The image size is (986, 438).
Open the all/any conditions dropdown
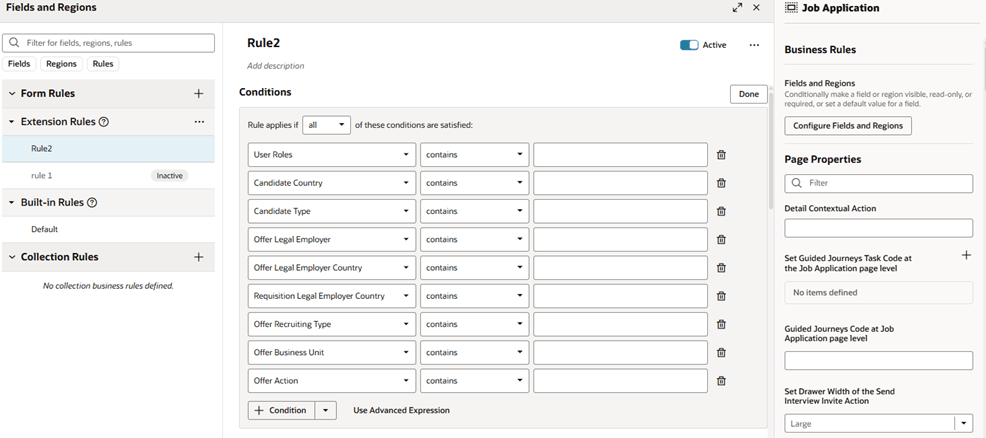327,125
